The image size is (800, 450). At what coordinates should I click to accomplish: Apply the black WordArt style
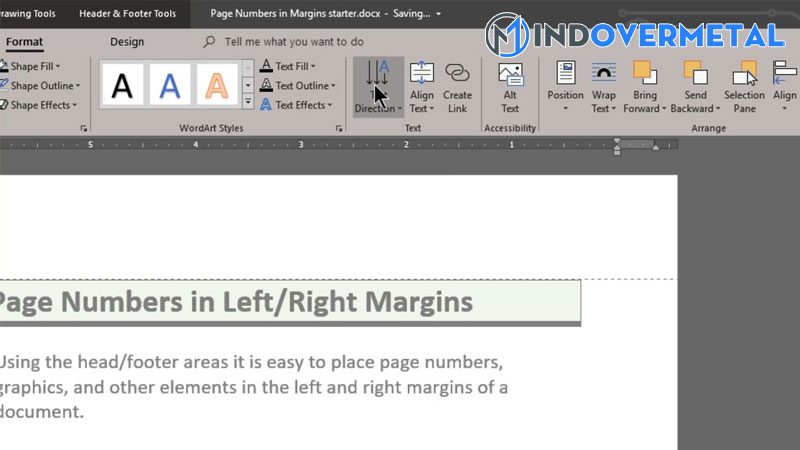tap(122, 85)
